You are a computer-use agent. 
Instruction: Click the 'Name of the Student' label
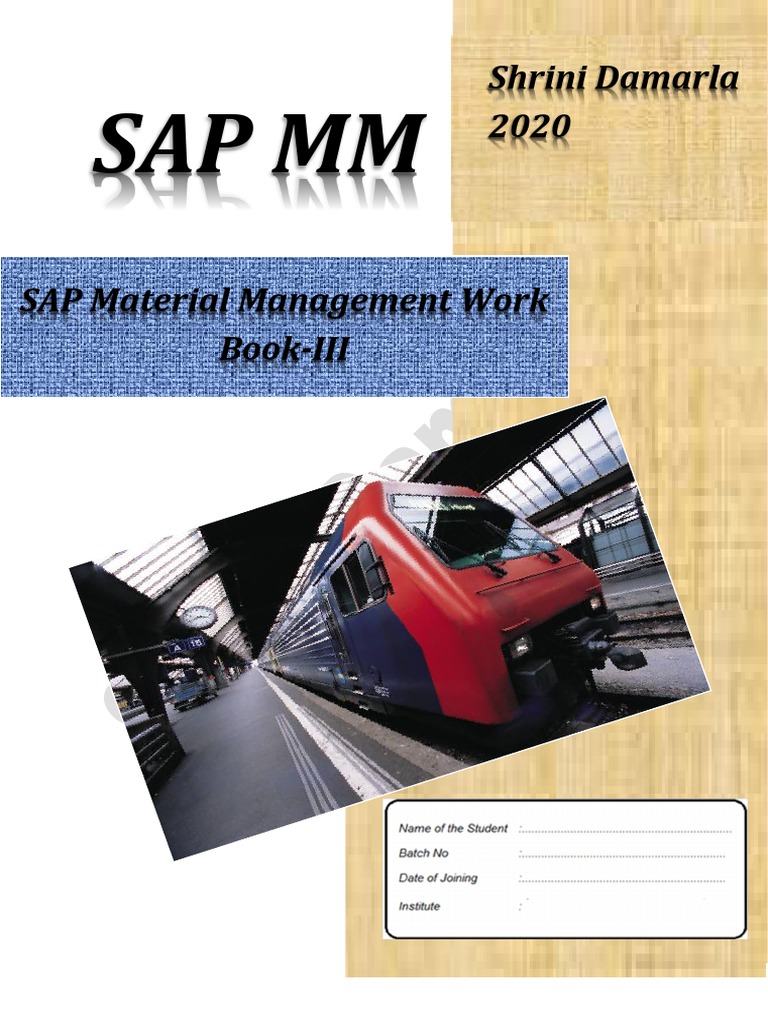tap(453, 828)
